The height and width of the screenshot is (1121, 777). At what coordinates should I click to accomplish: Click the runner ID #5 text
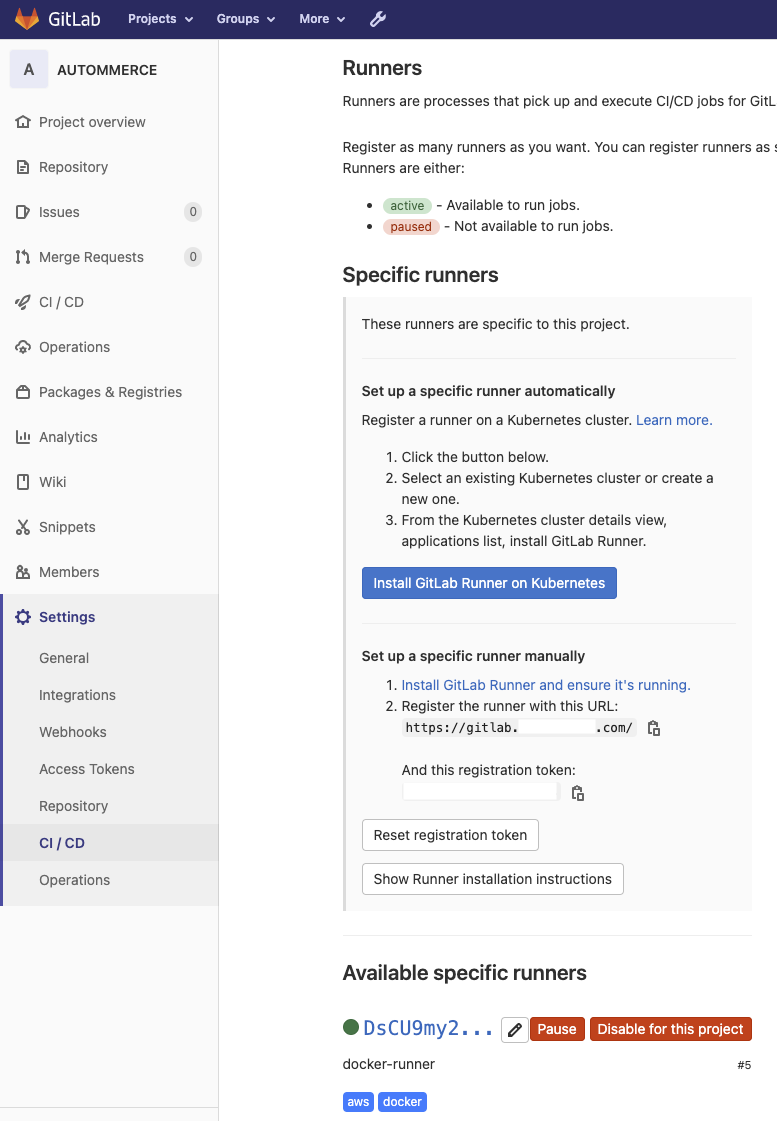click(x=744, y=1065)
